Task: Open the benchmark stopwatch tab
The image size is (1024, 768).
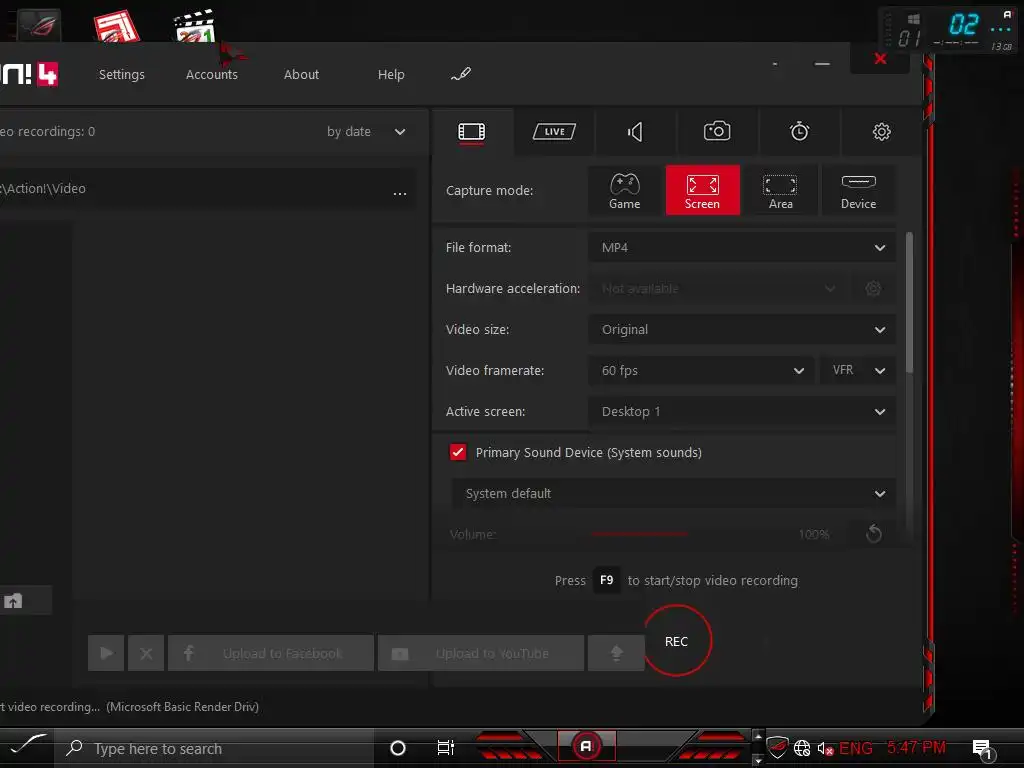Action: point(799,131)
